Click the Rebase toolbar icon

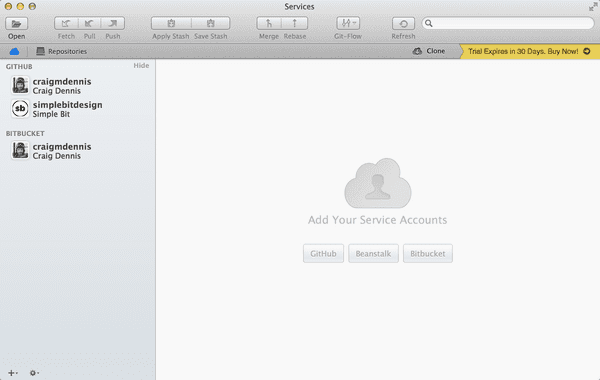[x=295, y=23]
